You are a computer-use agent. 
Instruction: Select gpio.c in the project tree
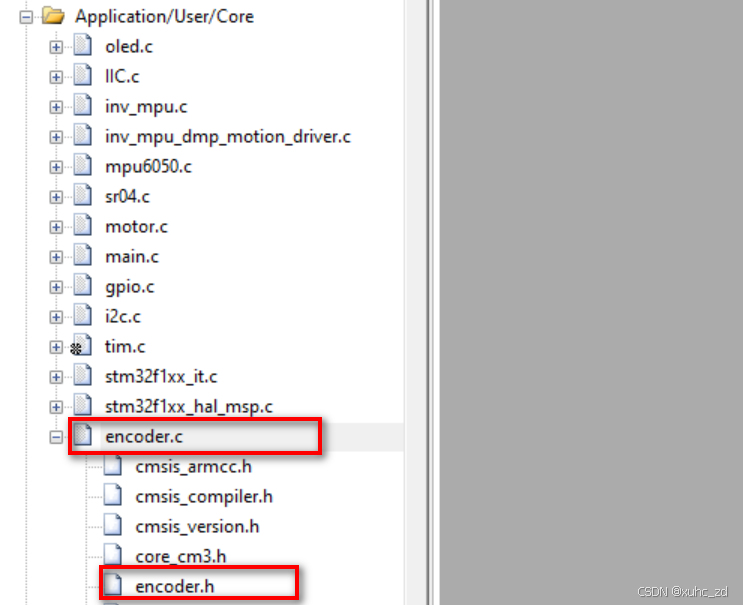(130, 287)
